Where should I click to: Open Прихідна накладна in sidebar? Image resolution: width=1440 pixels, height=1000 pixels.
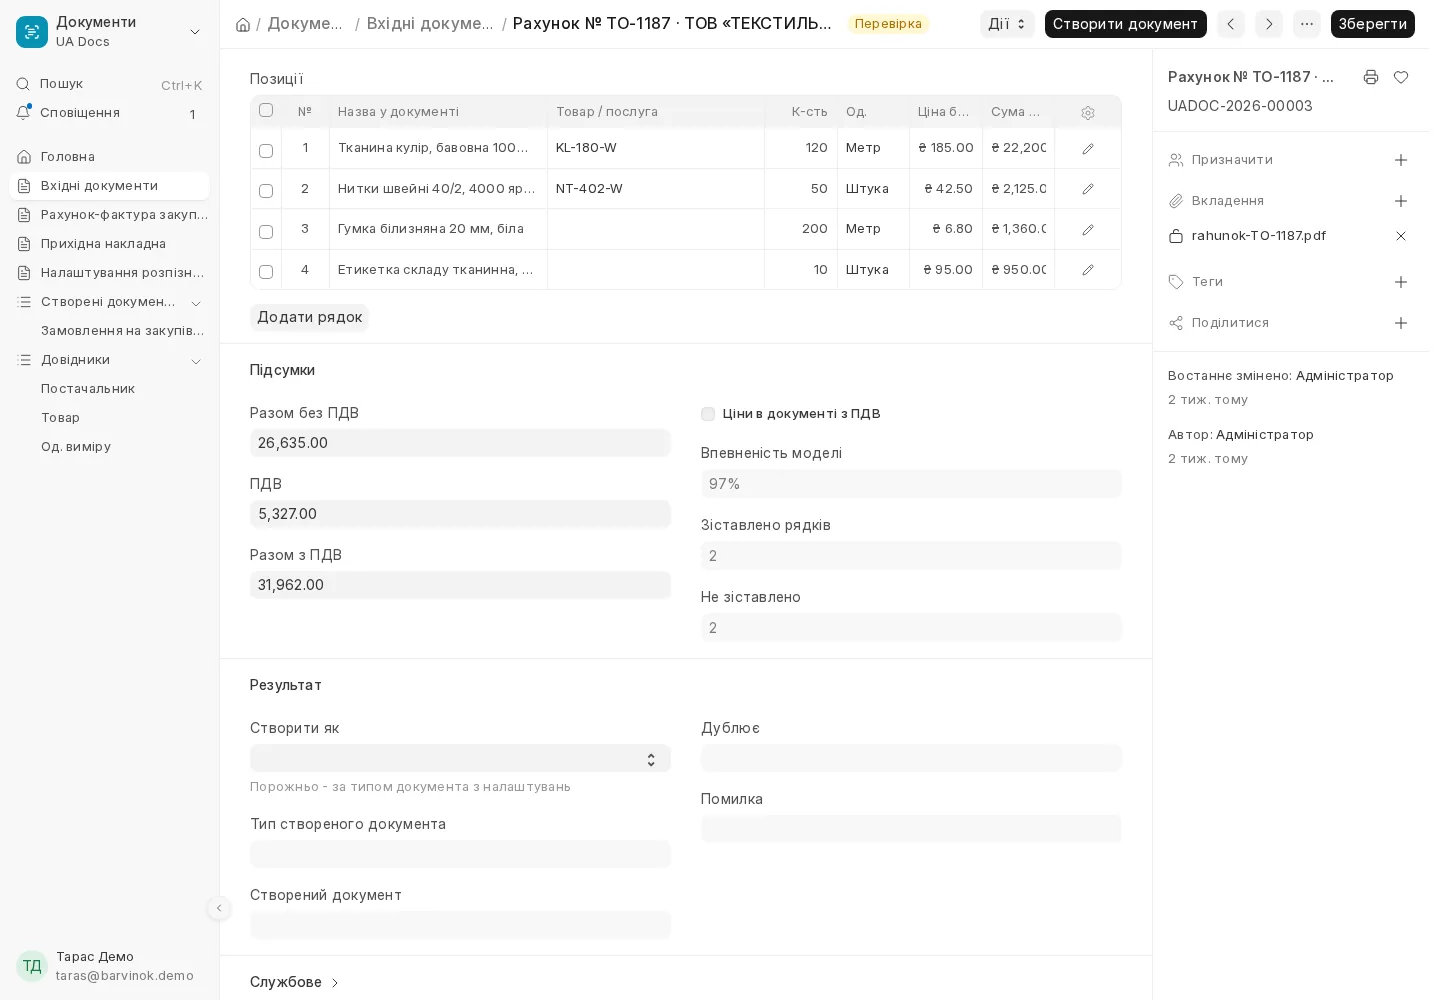(109, 244)
